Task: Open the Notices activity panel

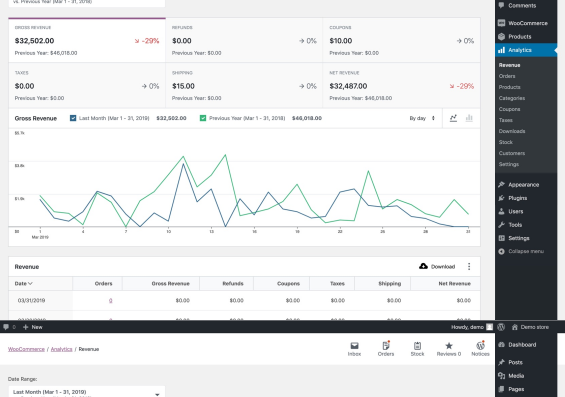Action: (x=480, y=349)
